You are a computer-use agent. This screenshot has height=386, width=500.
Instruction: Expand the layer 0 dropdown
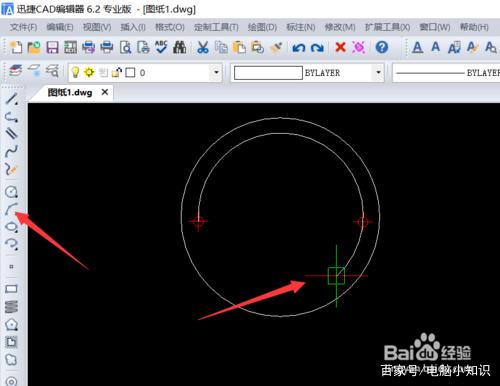(216, 72)
